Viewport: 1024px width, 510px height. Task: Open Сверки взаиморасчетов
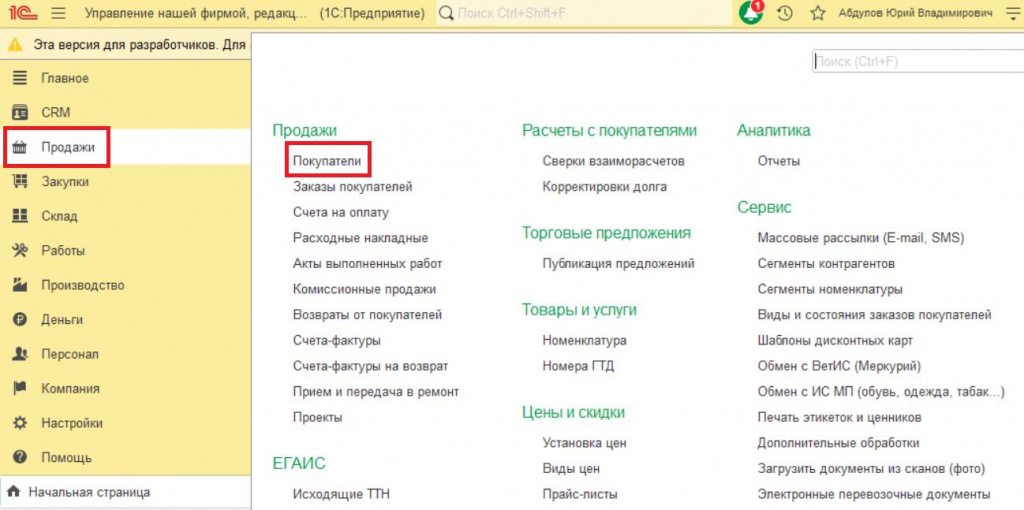pyautogui.click(x=613, y=161)
